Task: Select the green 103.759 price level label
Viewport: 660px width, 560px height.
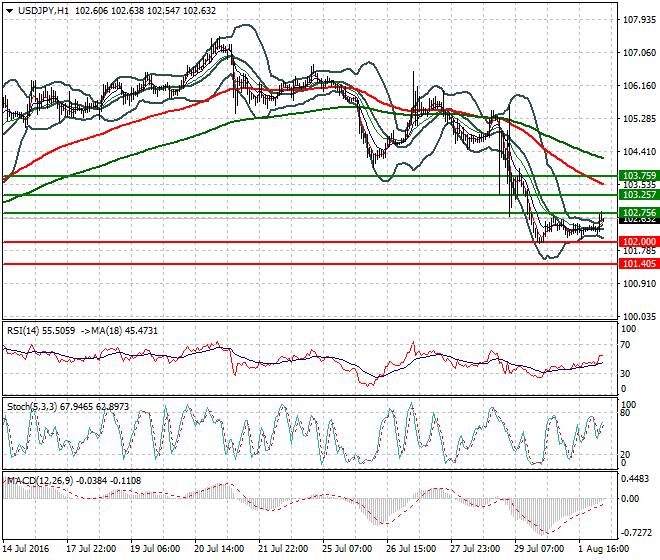Action: pos(639,176)
